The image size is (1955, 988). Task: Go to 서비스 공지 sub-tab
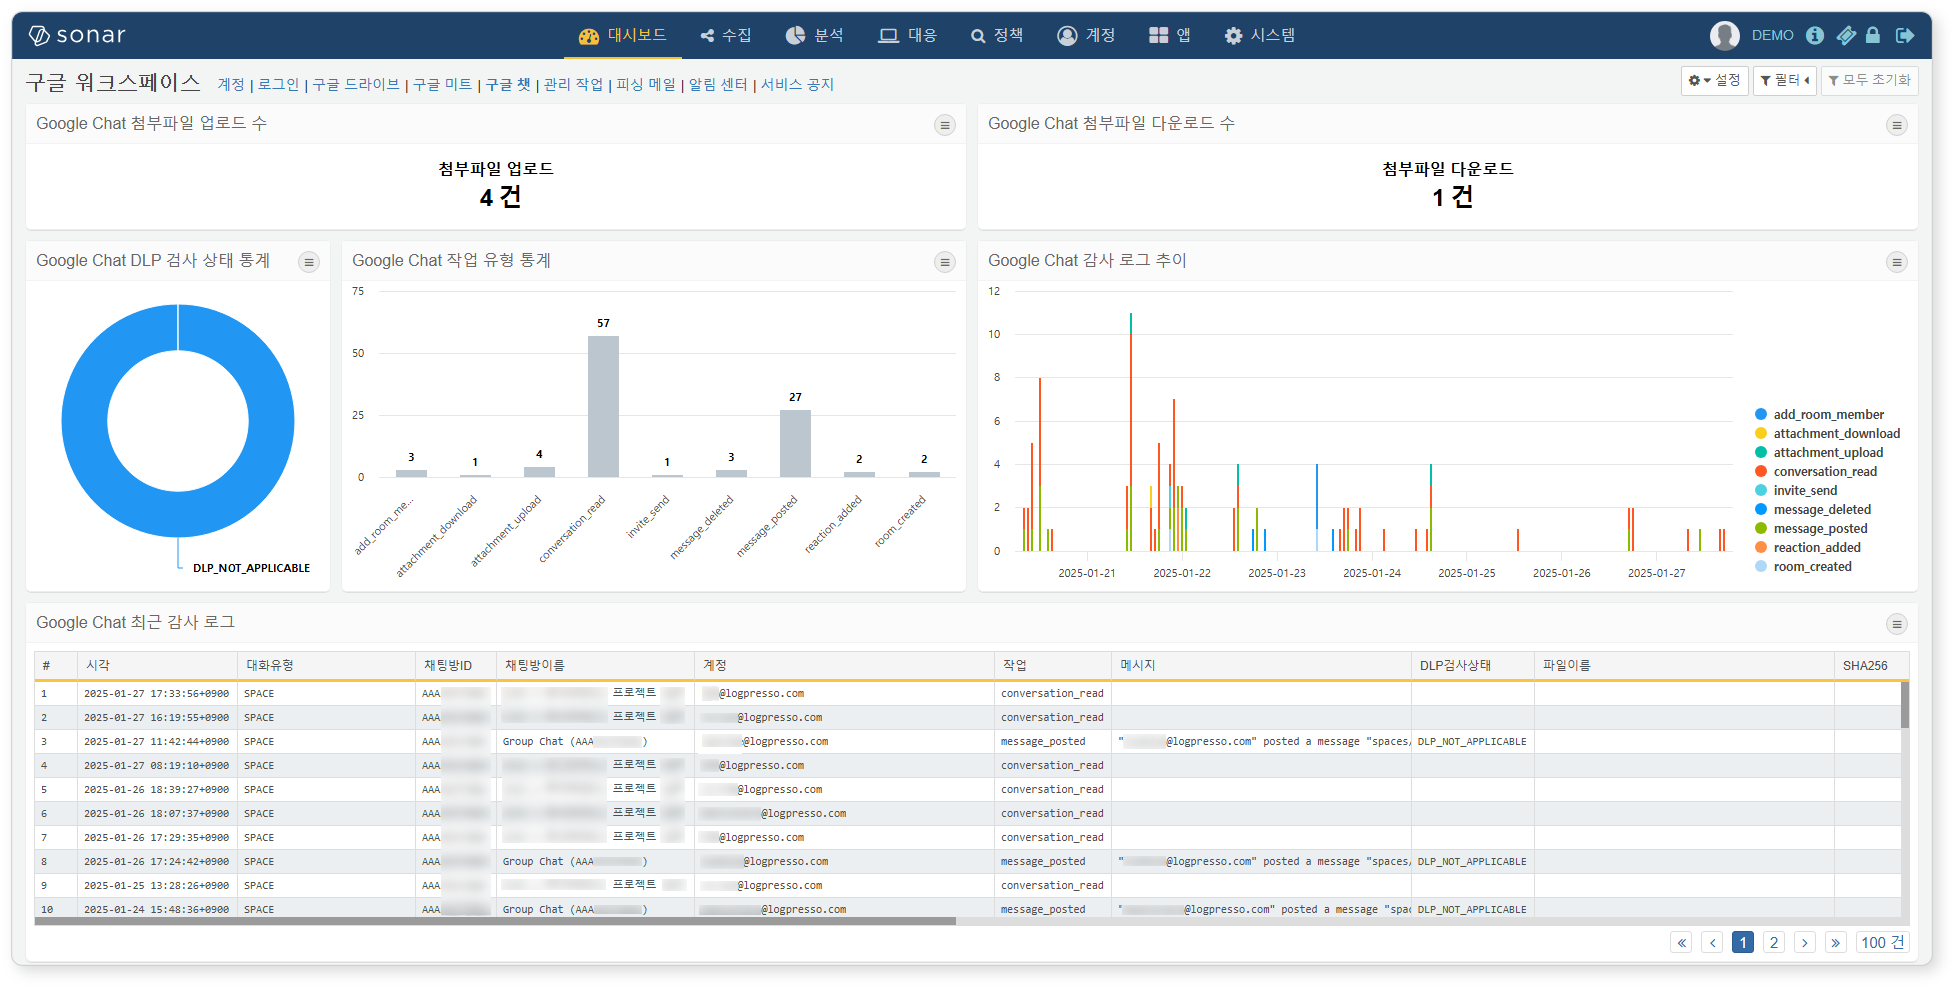pyautogui.click(x=797, y=85)
